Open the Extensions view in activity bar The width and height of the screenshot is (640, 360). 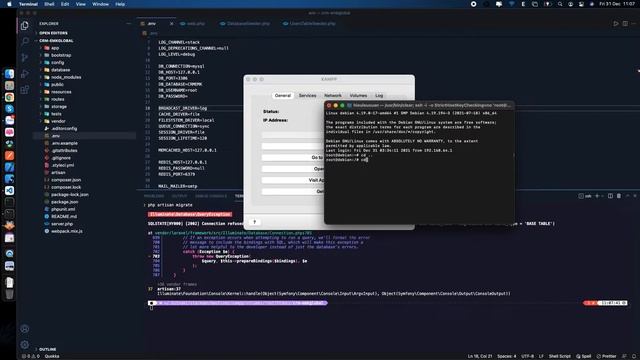[x=24, y=90]
